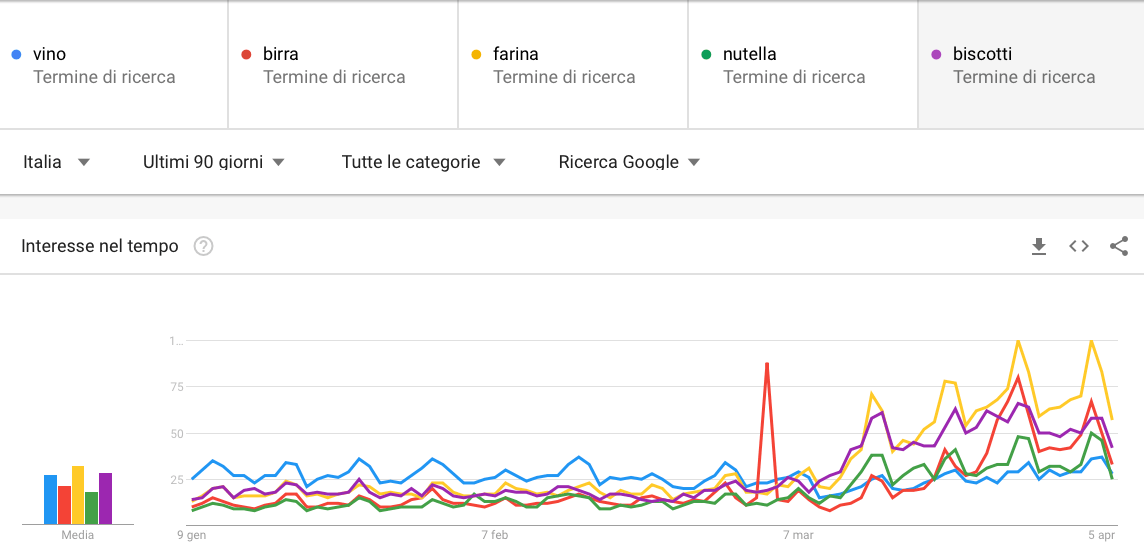
Task: Select the vino search term box
Action: (x=114, y=65)
